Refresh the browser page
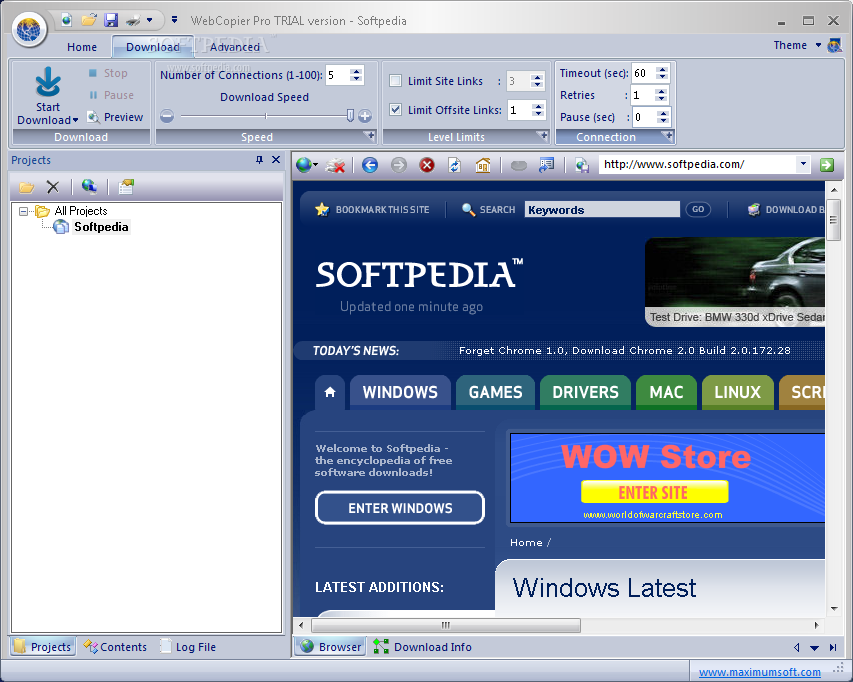 click(455, 165)
